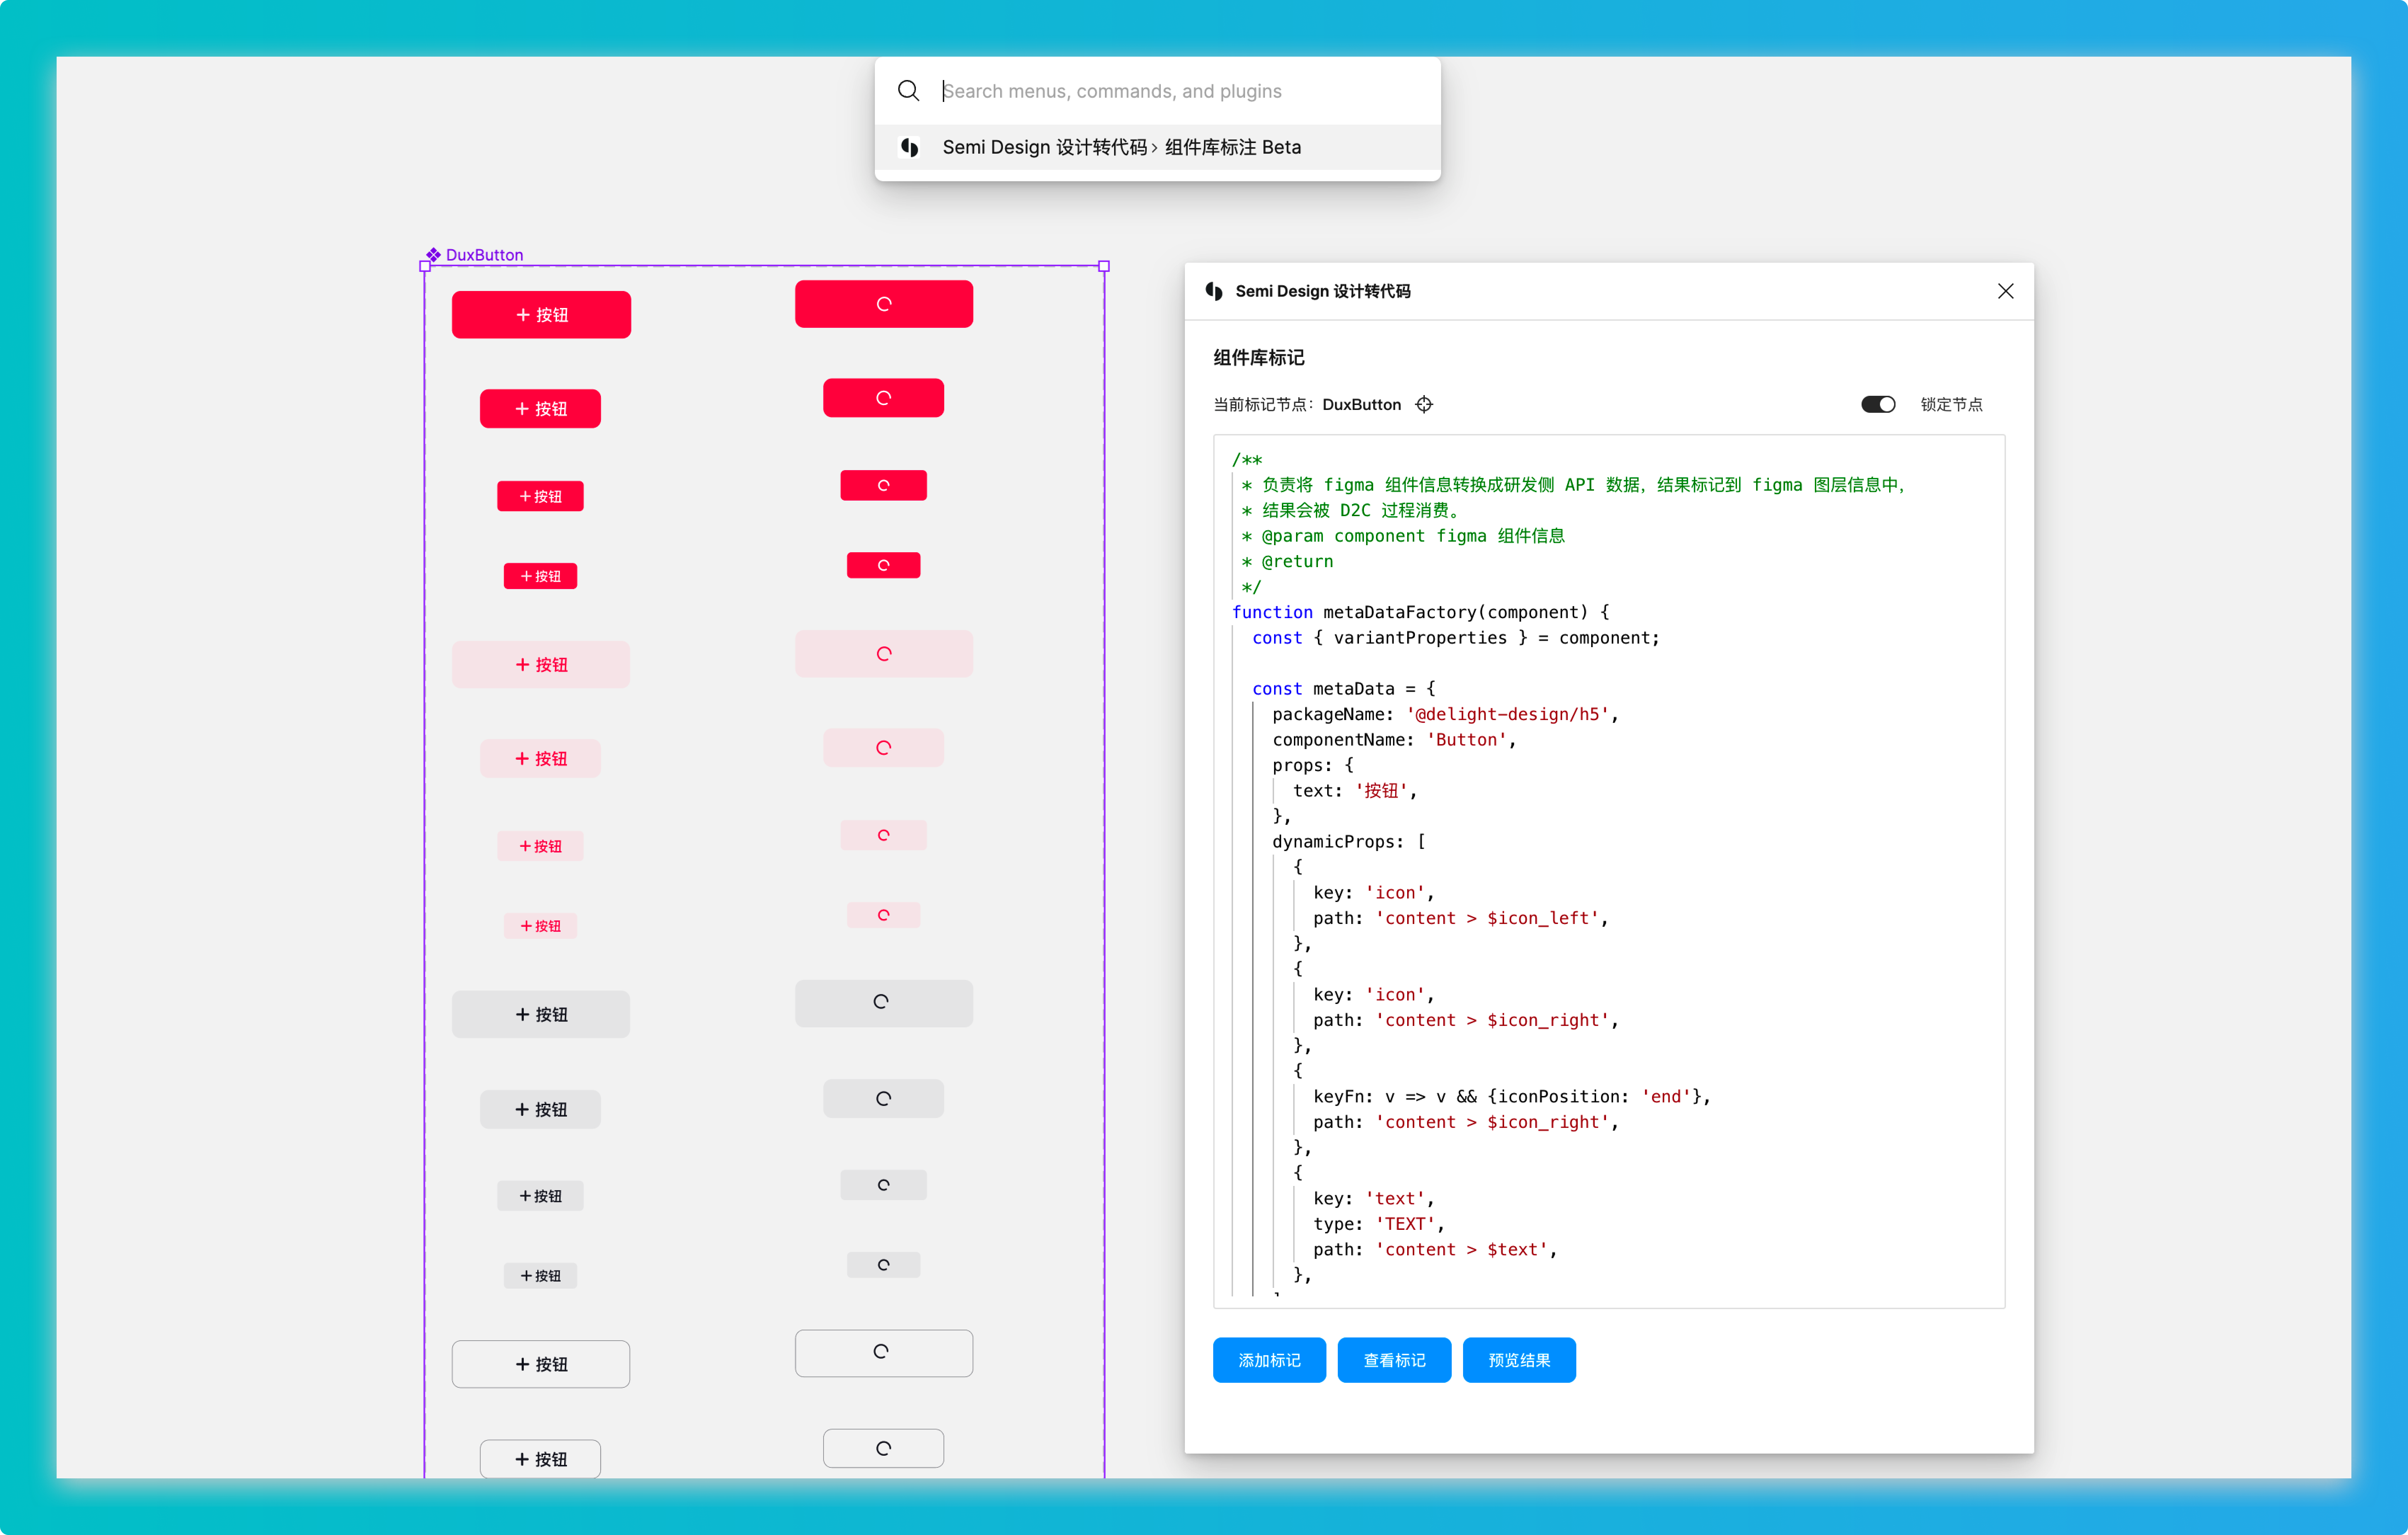Select the largest gray loading-spinner button
2408x1535 pixels.
[x=884, y=1003]
